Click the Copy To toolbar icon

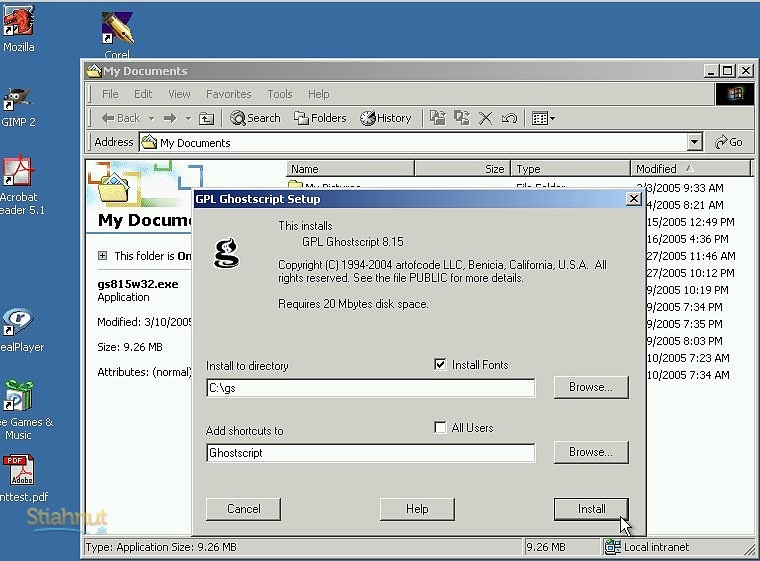tap(461, 118)
